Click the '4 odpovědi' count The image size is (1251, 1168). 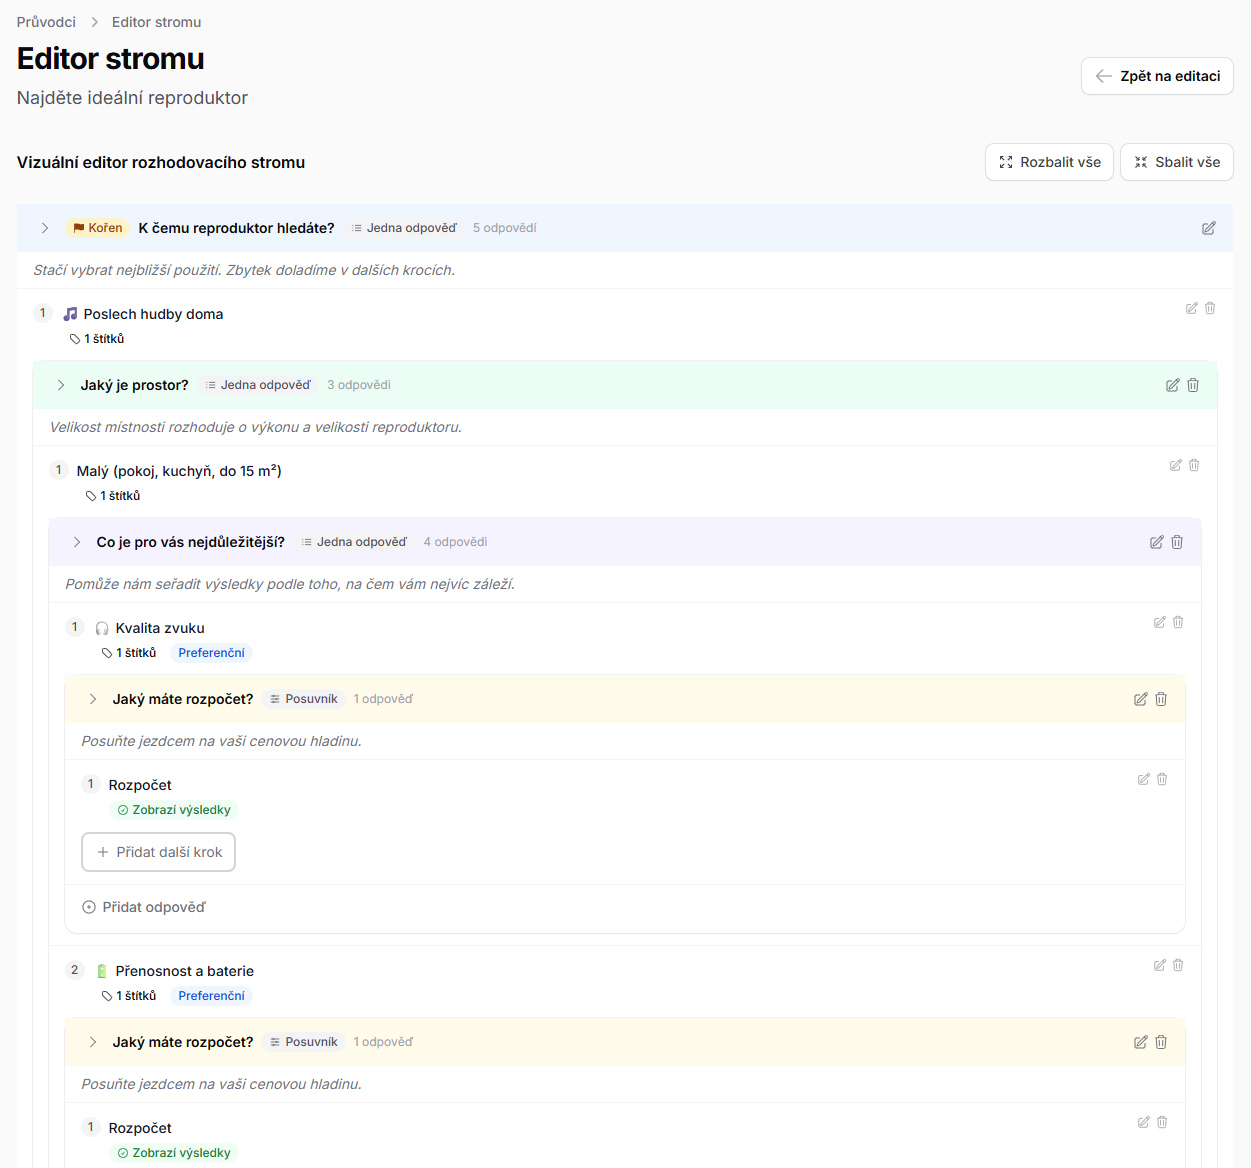pos(455,542)
